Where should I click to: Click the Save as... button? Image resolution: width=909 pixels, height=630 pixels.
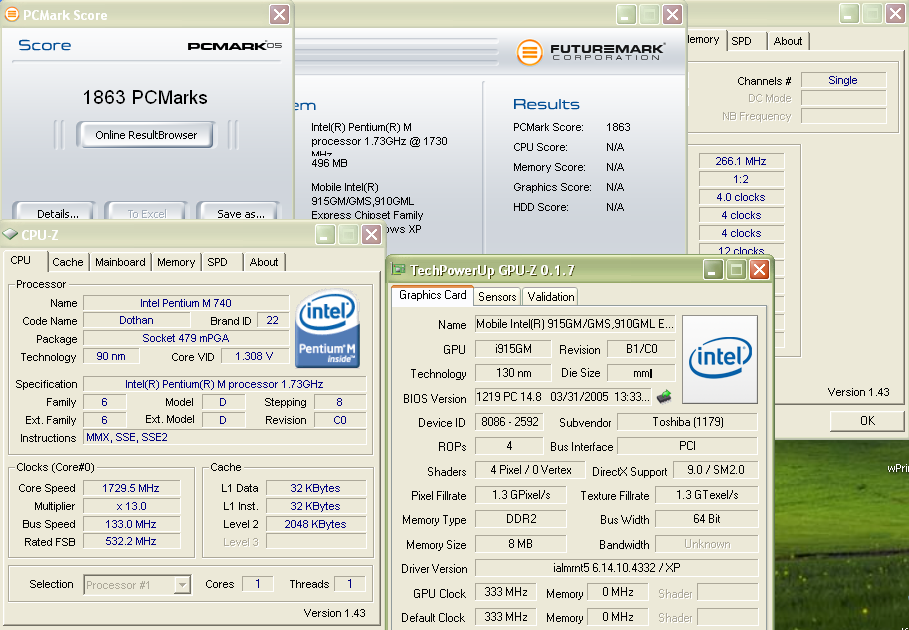(x=239, y=212)
